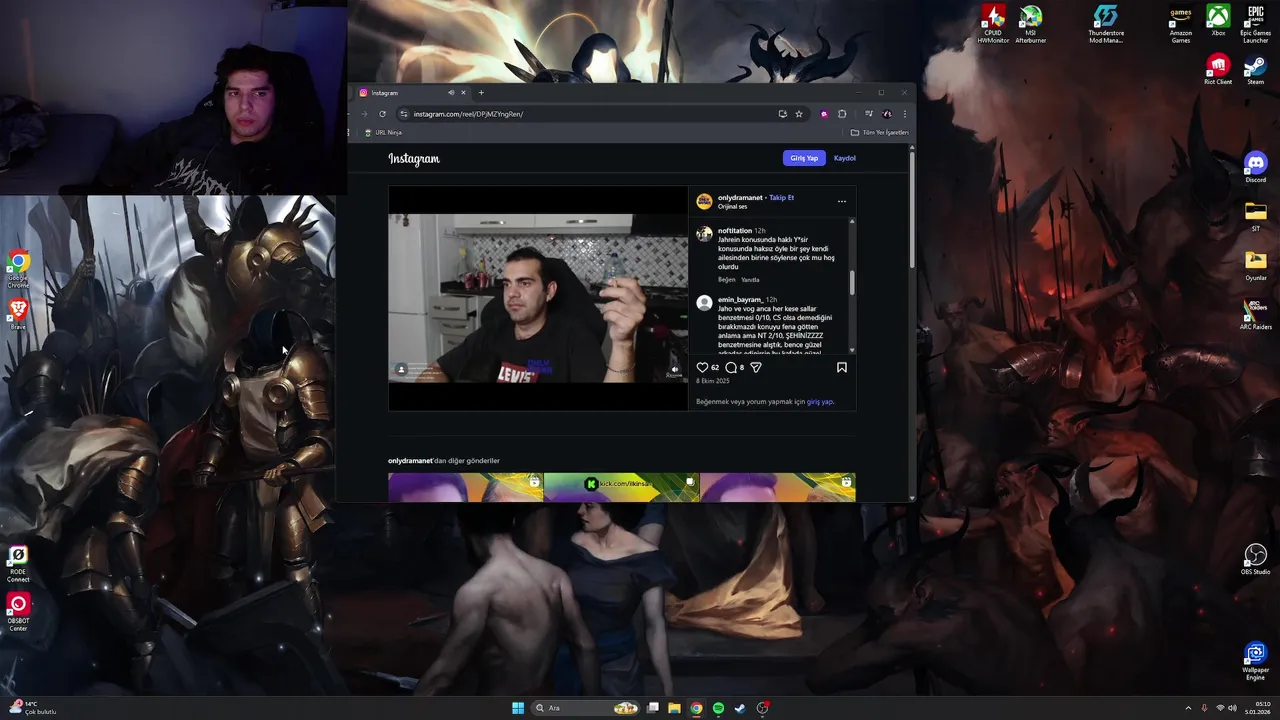This screenshot has height=720, width=1280.
Task: Open Xbox desktop icon
Action: [1218, 21]
